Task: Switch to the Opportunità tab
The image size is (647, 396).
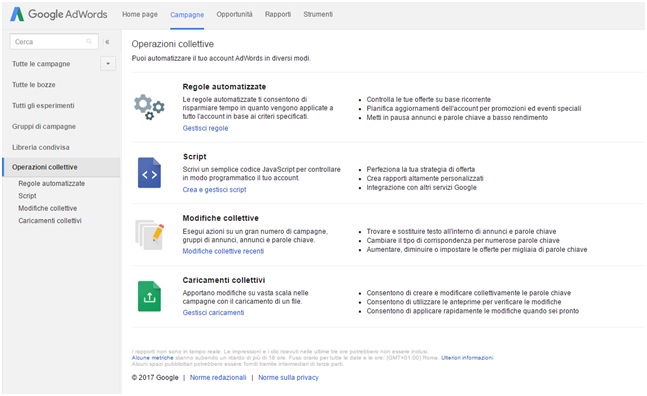Action: (x=234, y=14)
